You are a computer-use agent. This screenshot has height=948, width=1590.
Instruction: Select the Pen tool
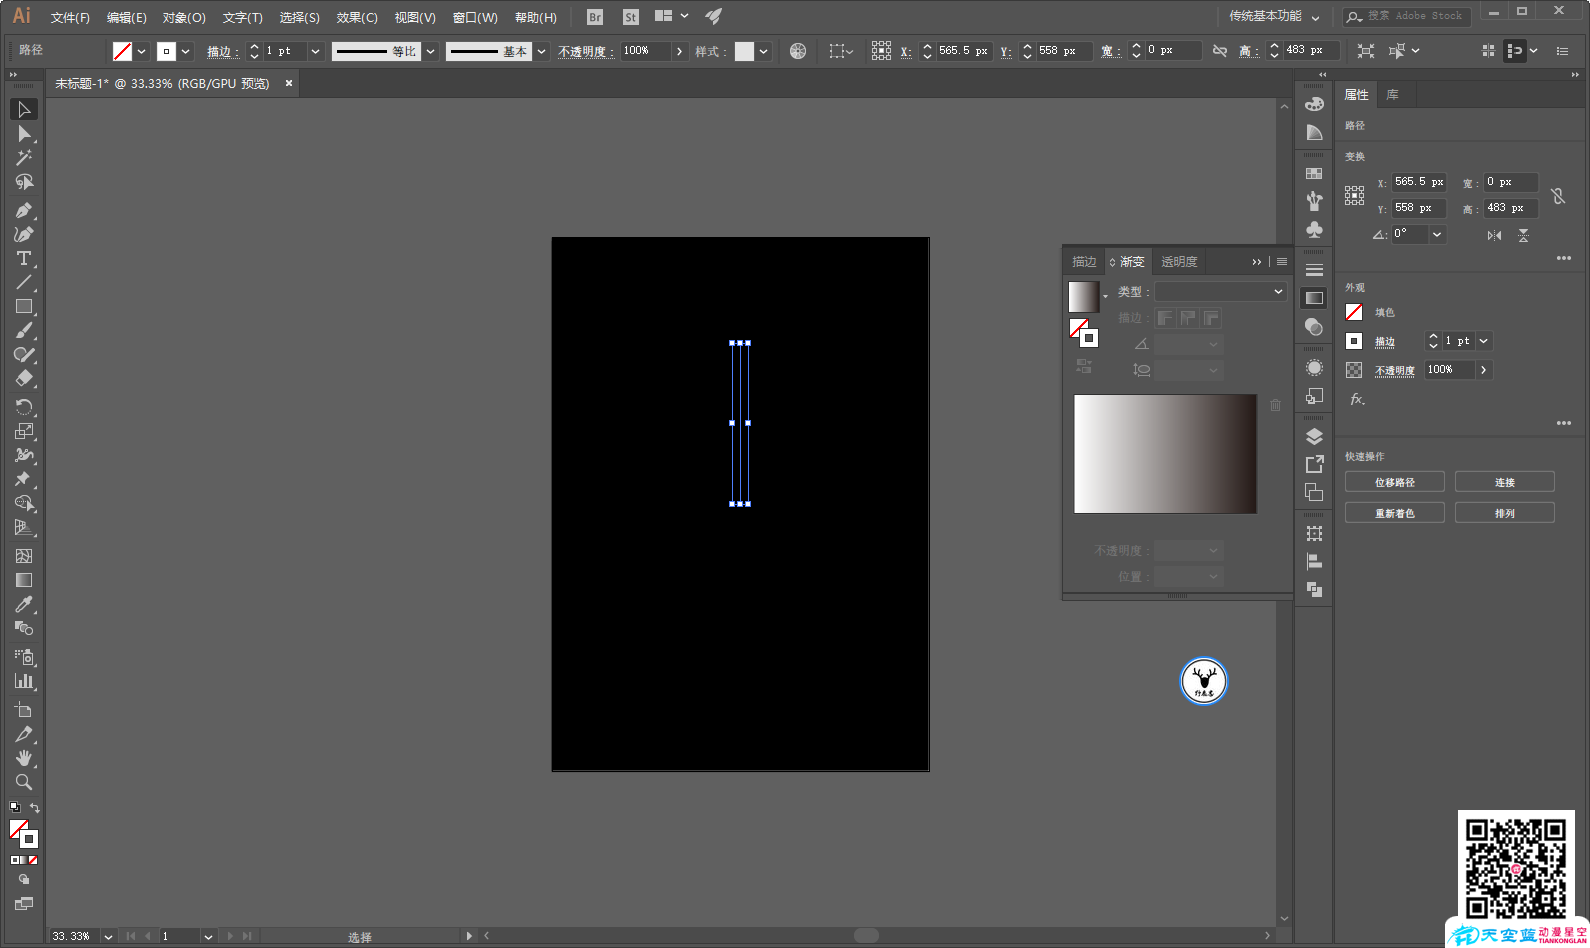click(x=24, y=210)
